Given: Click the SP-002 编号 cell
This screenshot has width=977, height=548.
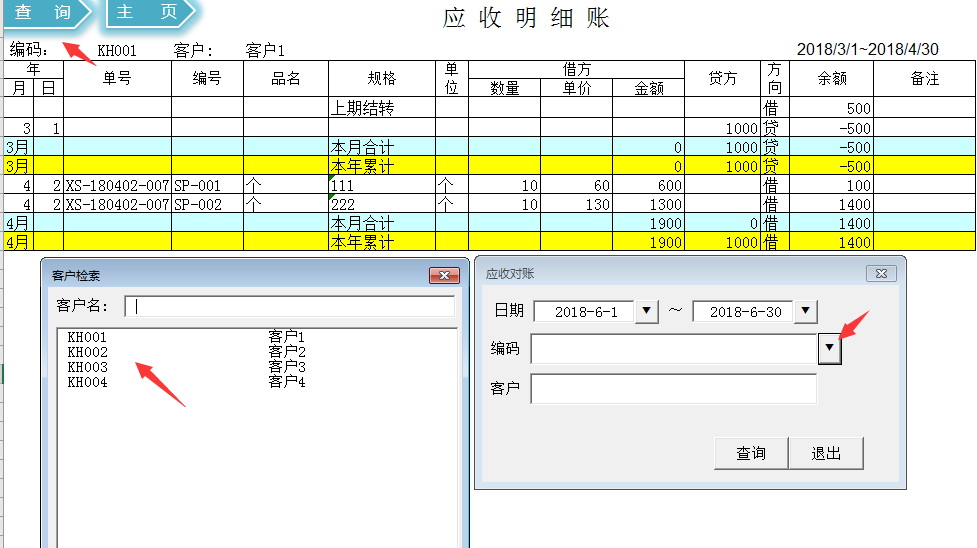Looking at the screenshot, I should coord(207,204).
